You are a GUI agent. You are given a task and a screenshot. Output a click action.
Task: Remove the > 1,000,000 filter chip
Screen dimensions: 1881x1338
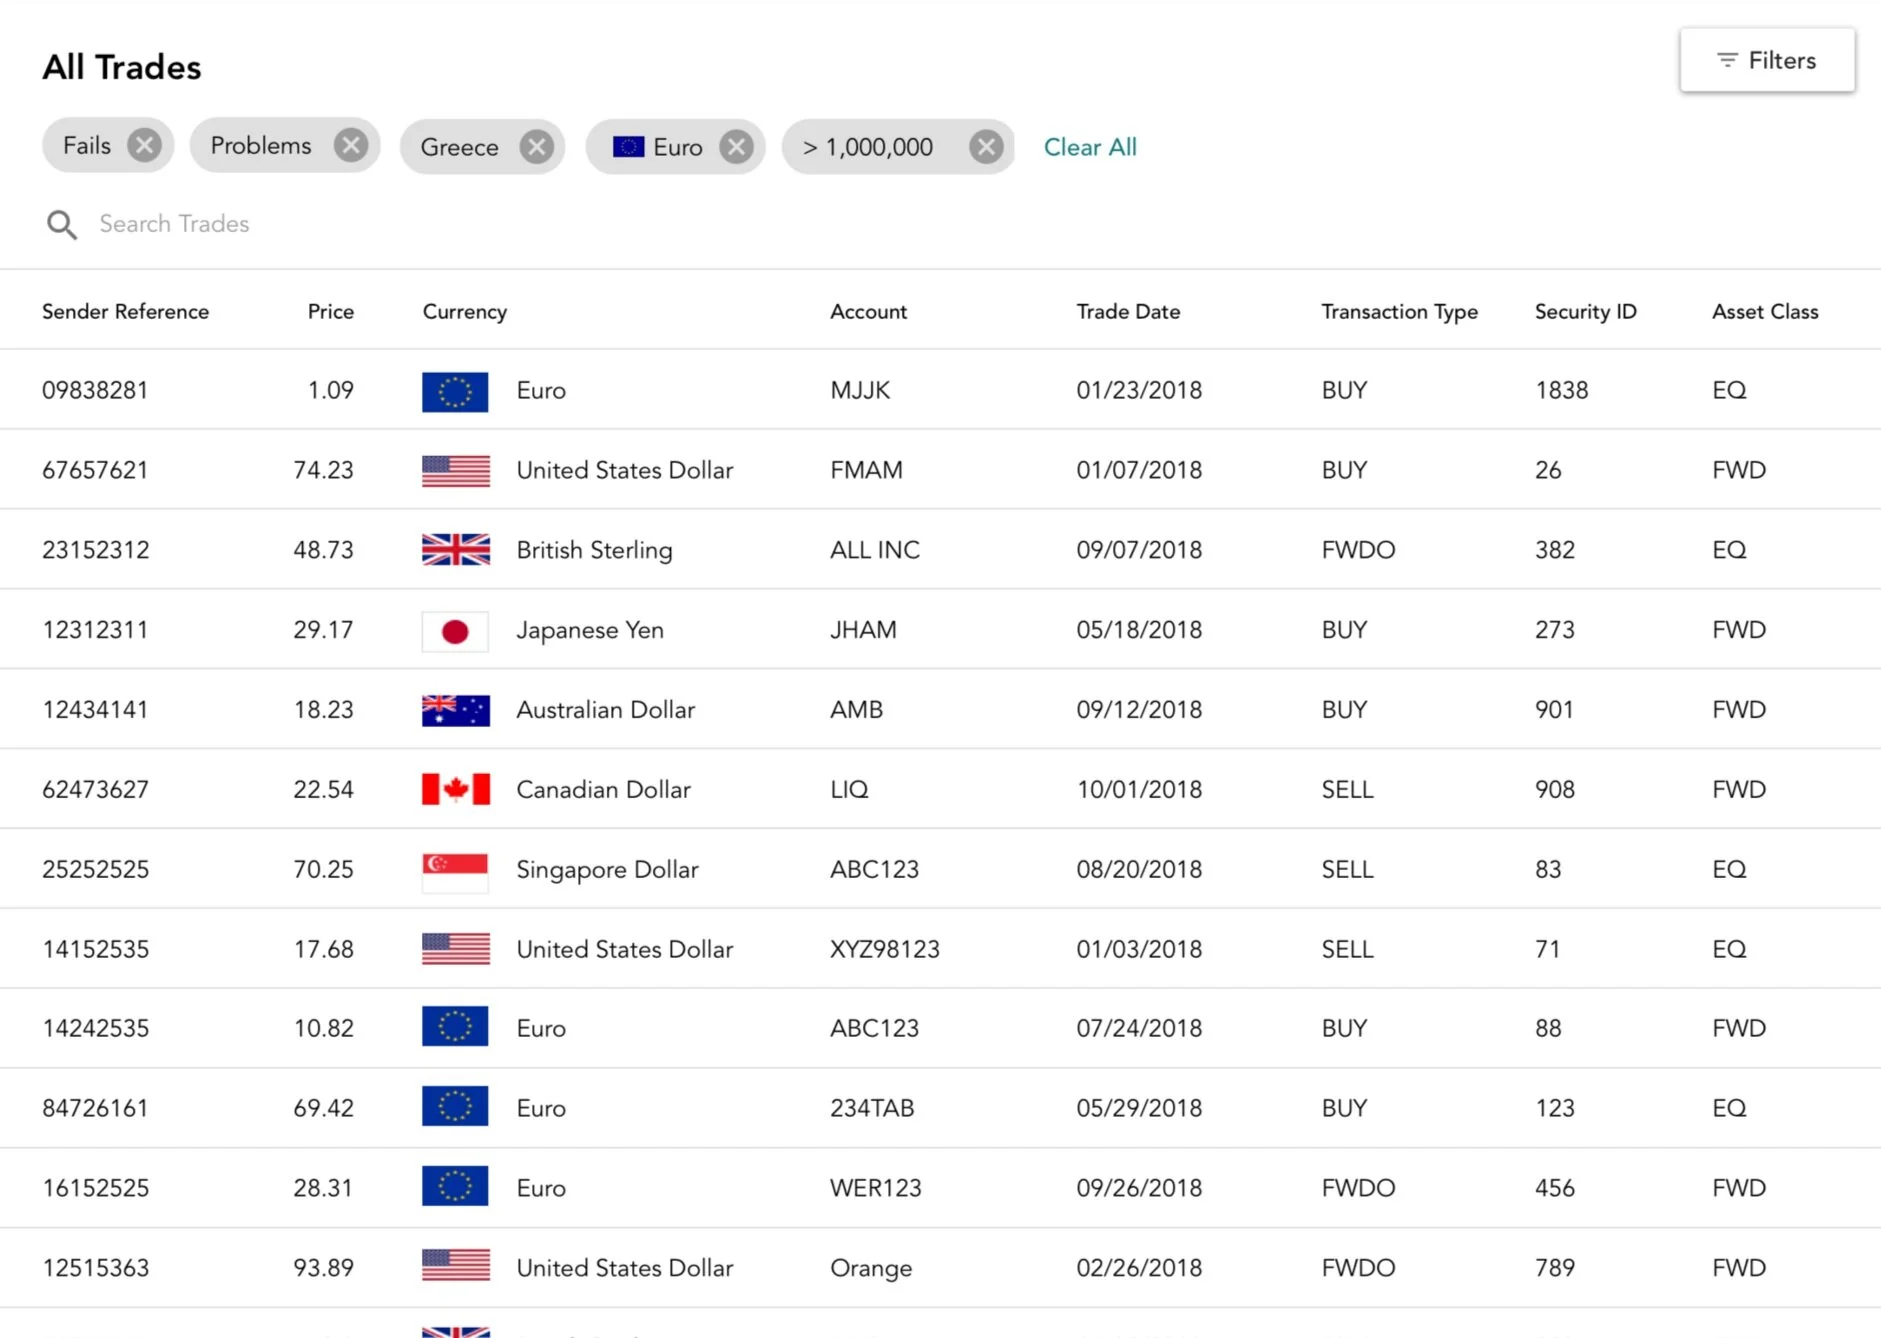[x=987, y=148]
